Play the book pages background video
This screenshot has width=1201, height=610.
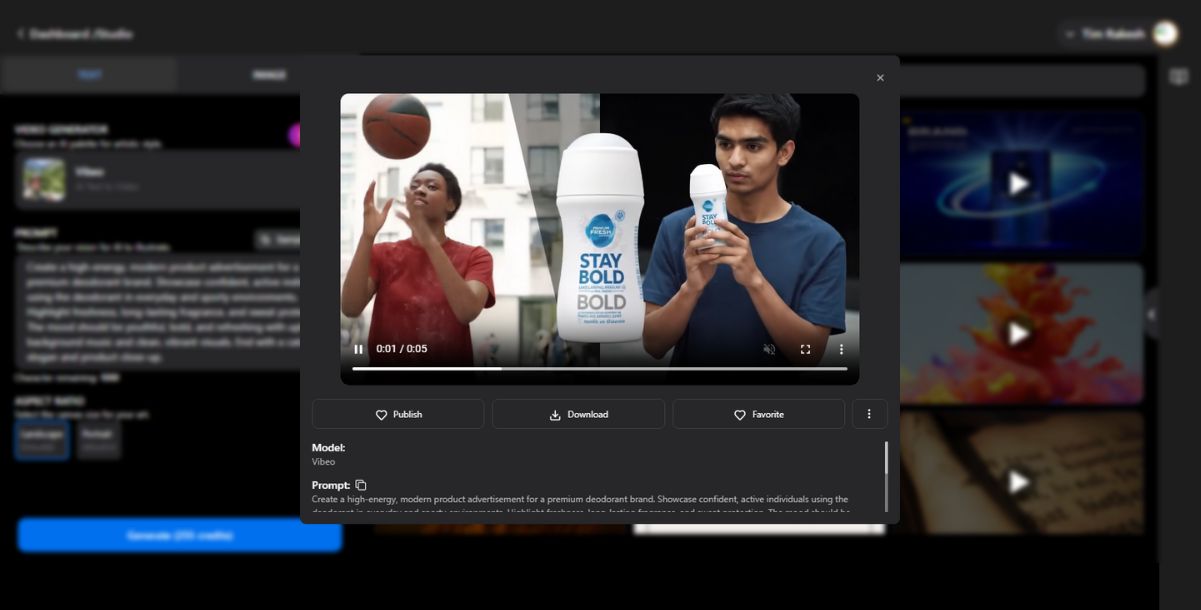(x=1018, y=482)
